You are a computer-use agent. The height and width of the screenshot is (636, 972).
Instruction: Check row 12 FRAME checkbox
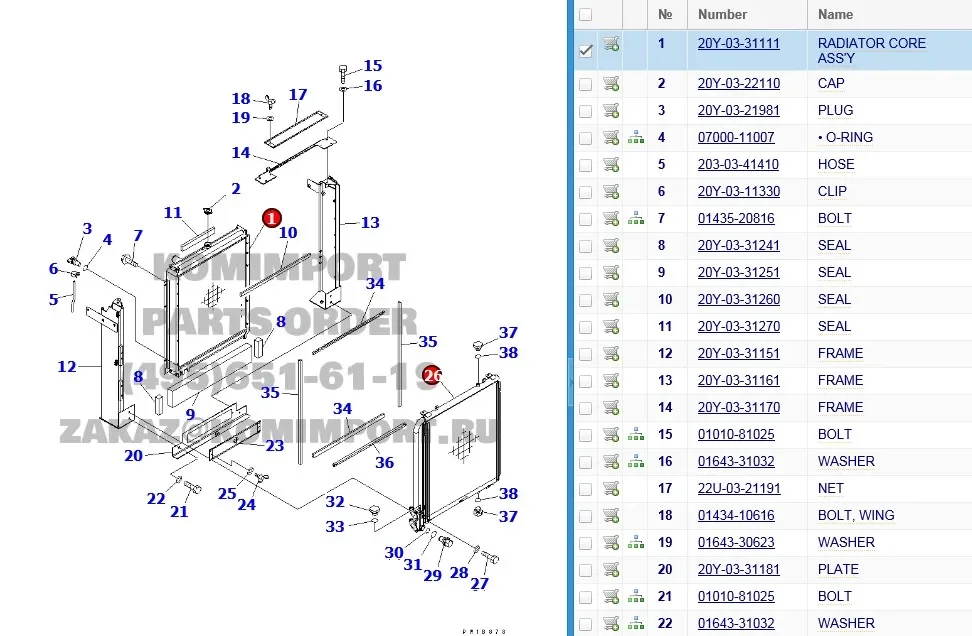pyautogui.click(x=585, y=355)
